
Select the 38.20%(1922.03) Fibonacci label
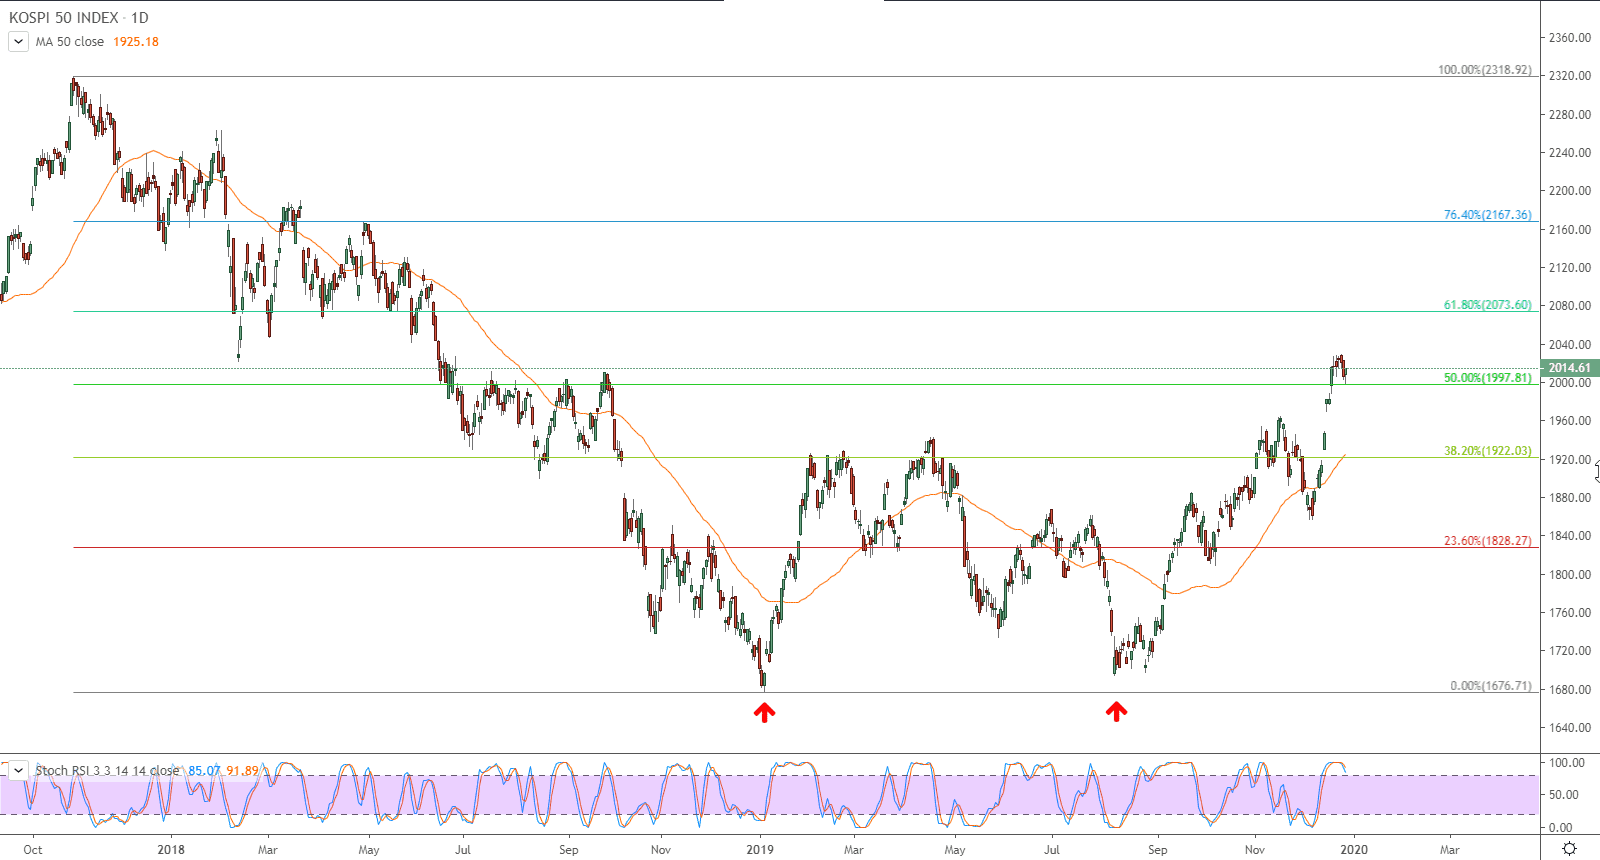point(1487,451)
